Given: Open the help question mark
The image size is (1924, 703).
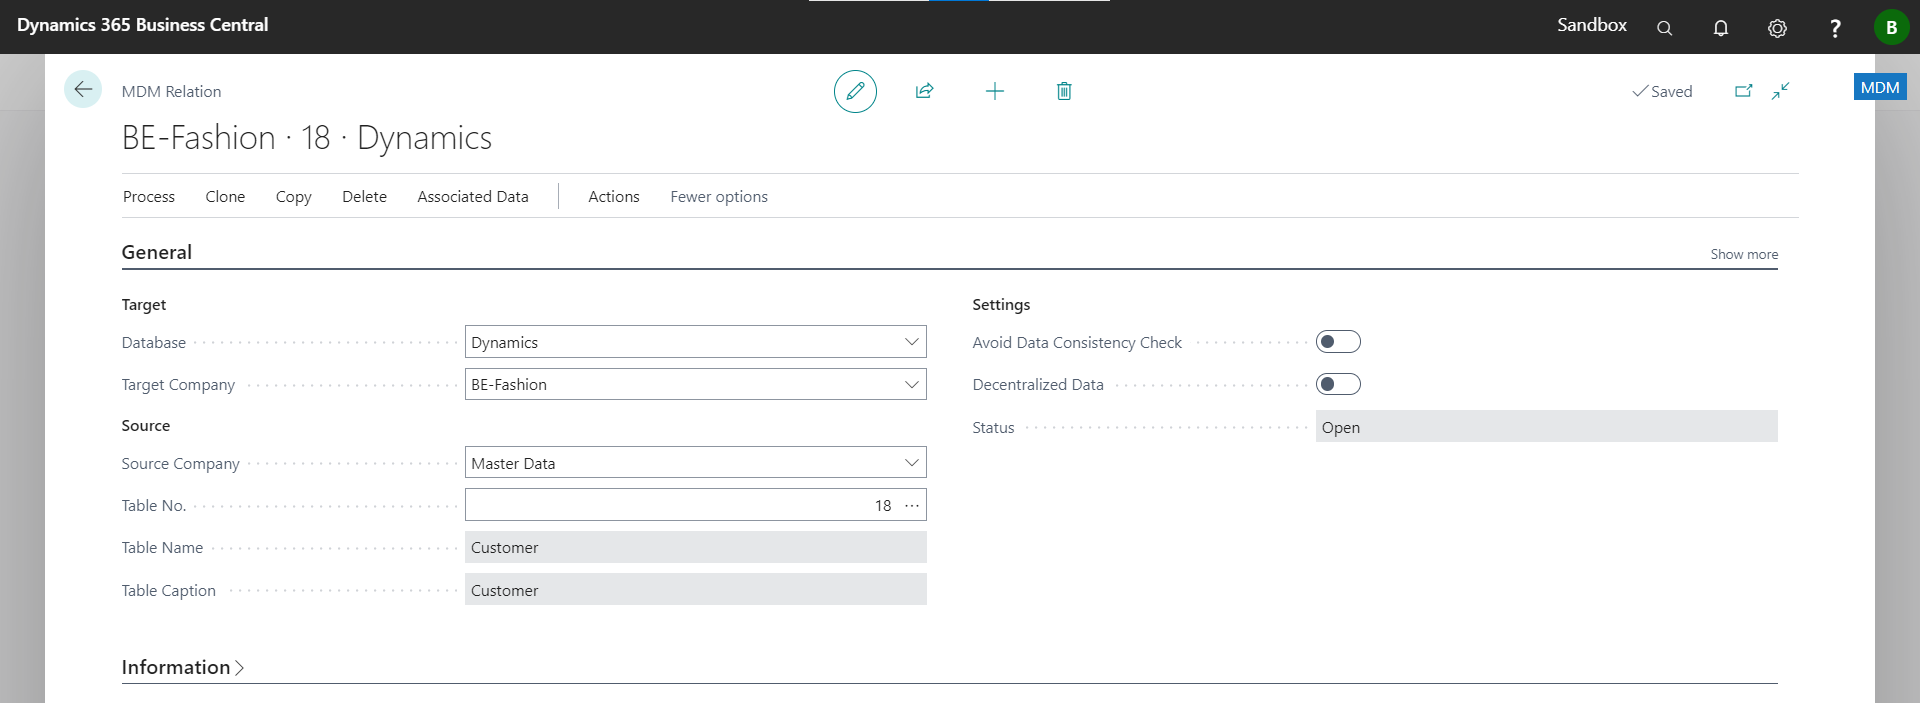Looking at the screenshot, I should click(x=1834, y=28).
